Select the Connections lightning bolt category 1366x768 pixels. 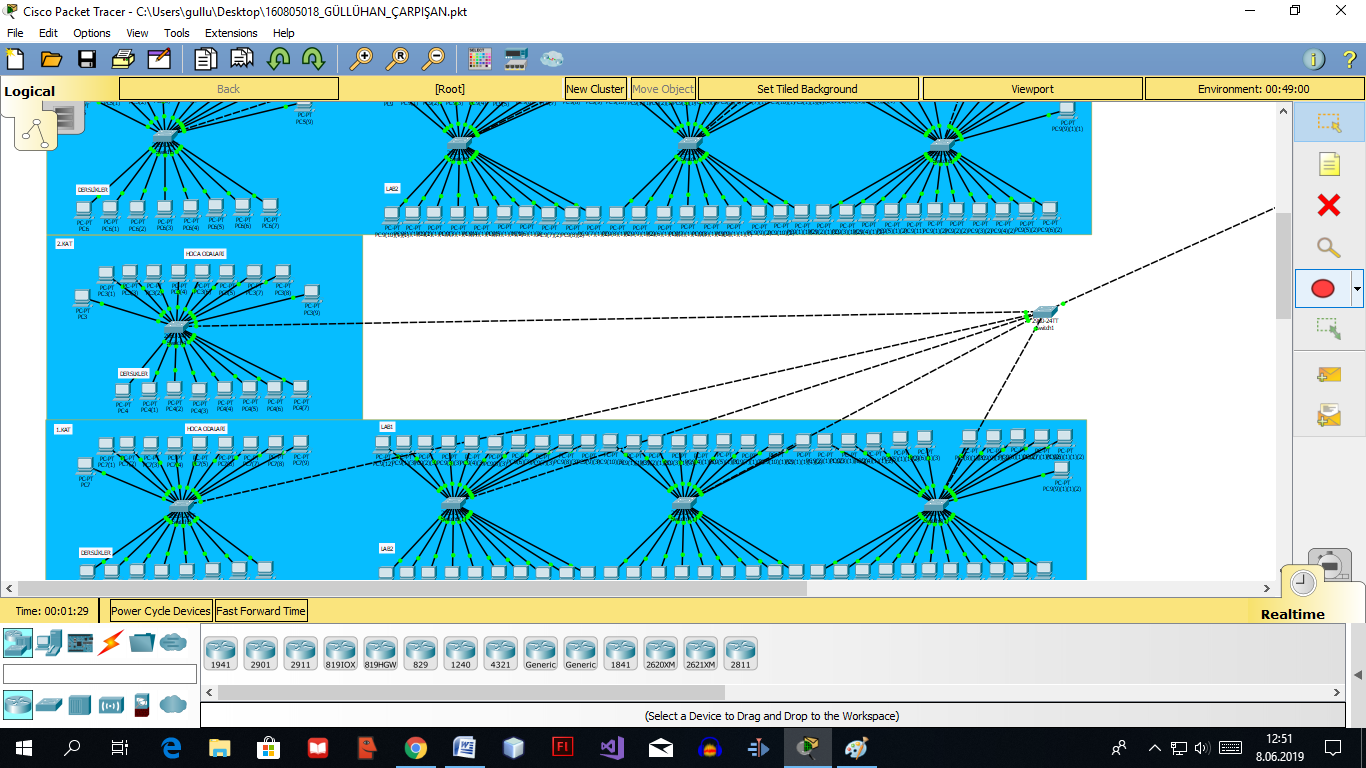[111, 642]
